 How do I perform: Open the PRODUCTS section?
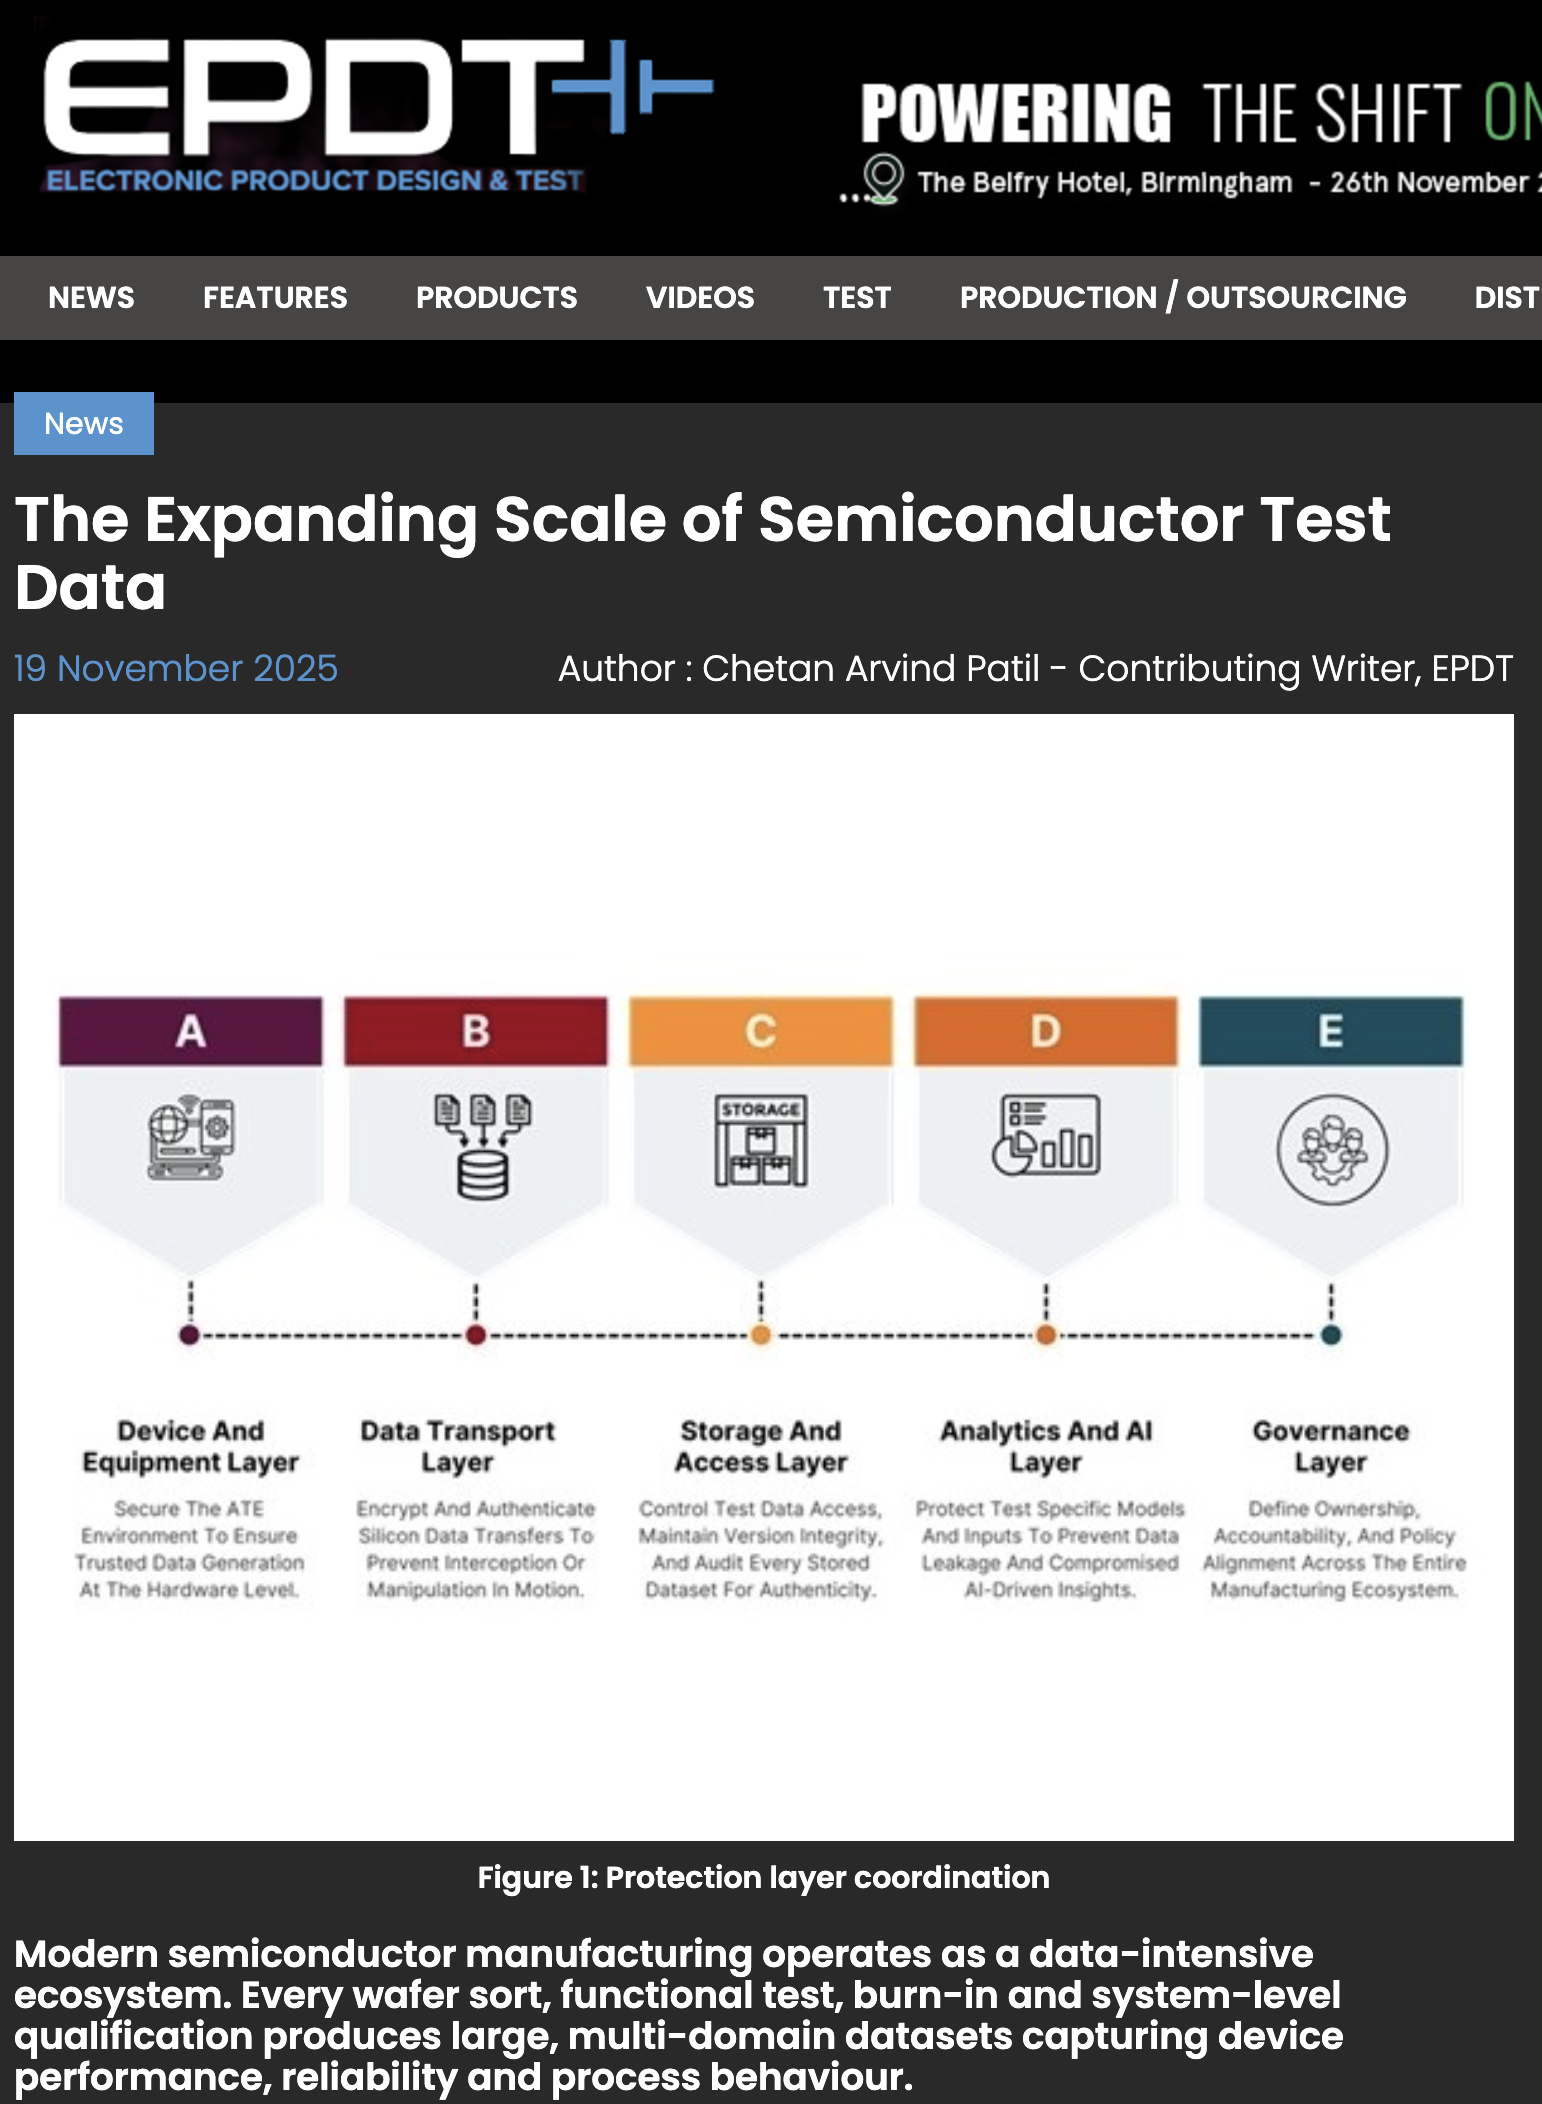pos(497,297)
